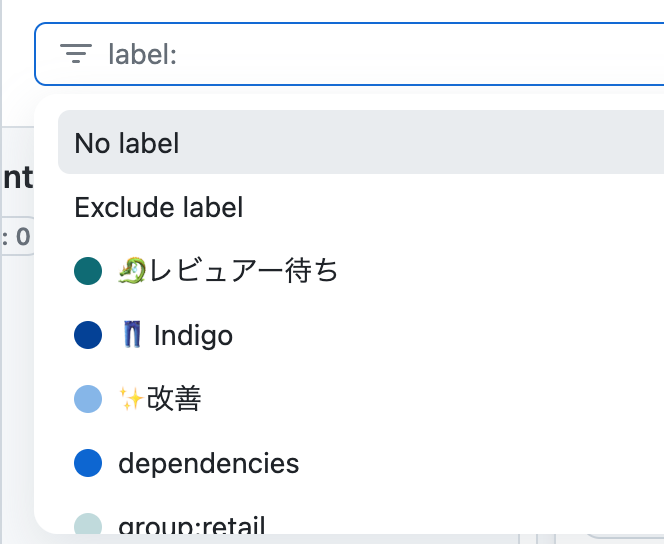The width and height of the screenshot is (664, 544).
Task: Click the jeans emoji icon beside Indigo
Action: (132, 335)
